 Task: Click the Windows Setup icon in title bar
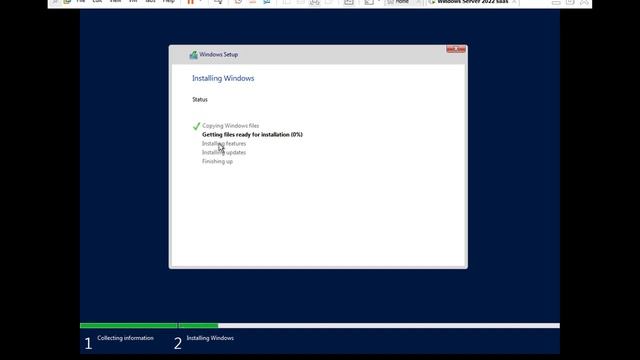pyautogui.click(x=193, y=55)
